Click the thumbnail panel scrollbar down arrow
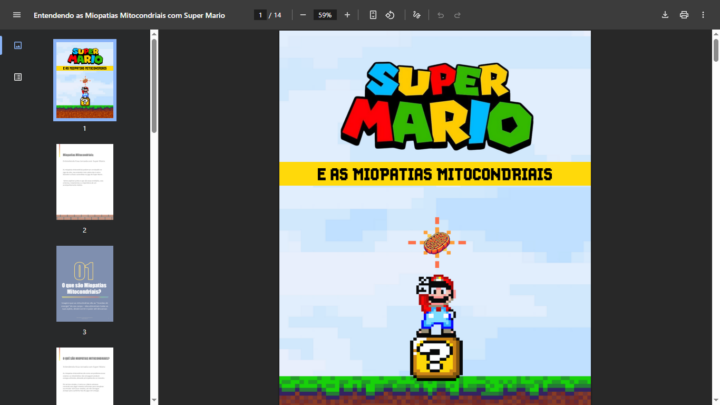The image size is (720, 405). click(154, 399)
